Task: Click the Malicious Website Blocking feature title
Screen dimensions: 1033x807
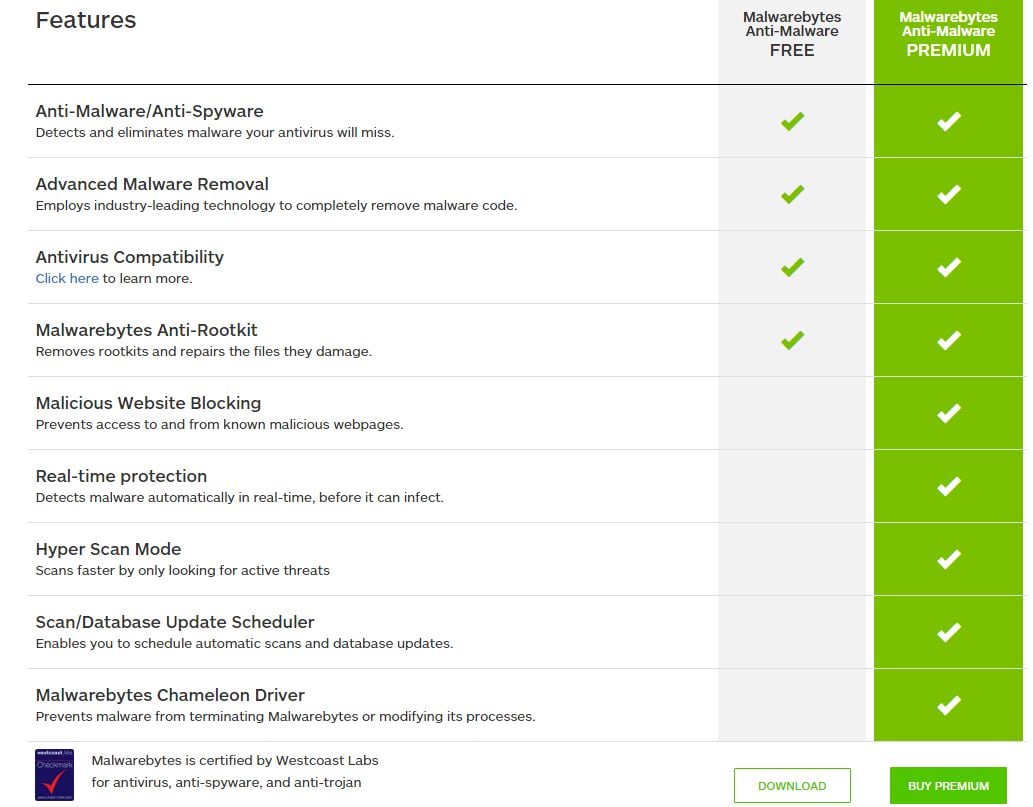Action: 148,403
